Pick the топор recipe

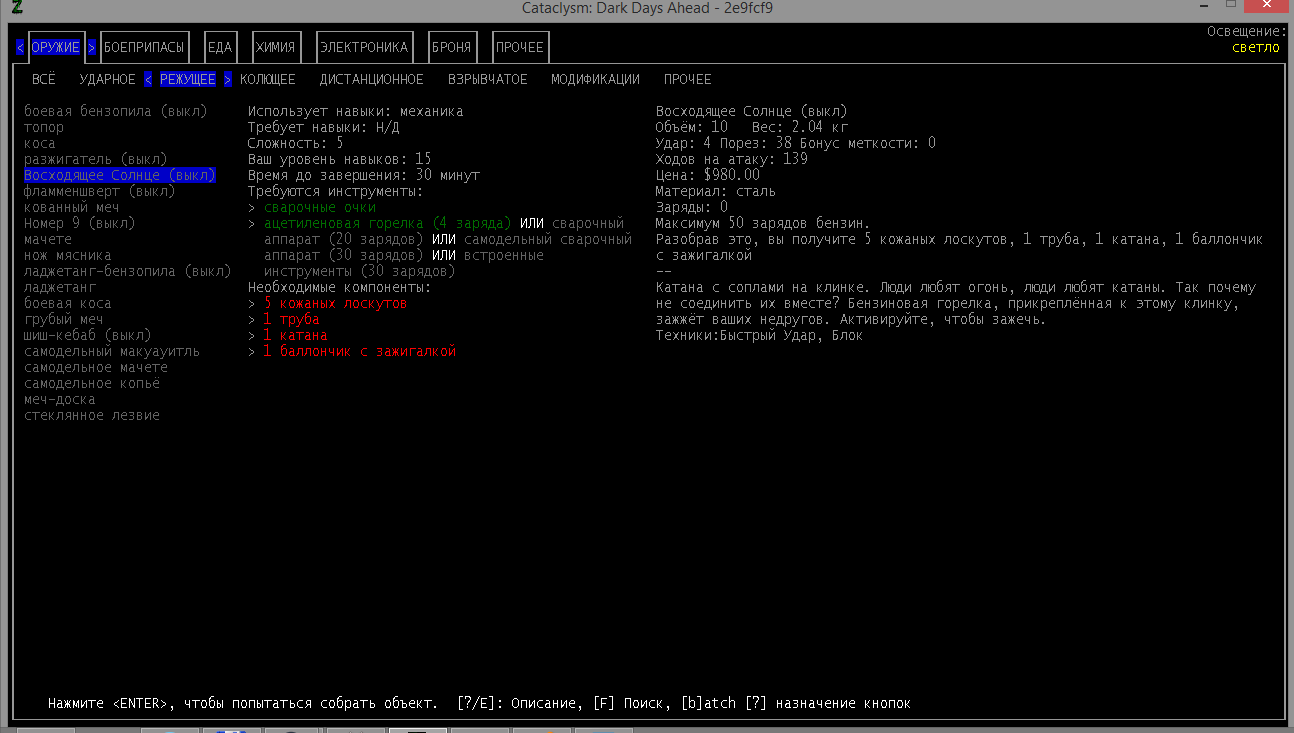pos(44,127)
